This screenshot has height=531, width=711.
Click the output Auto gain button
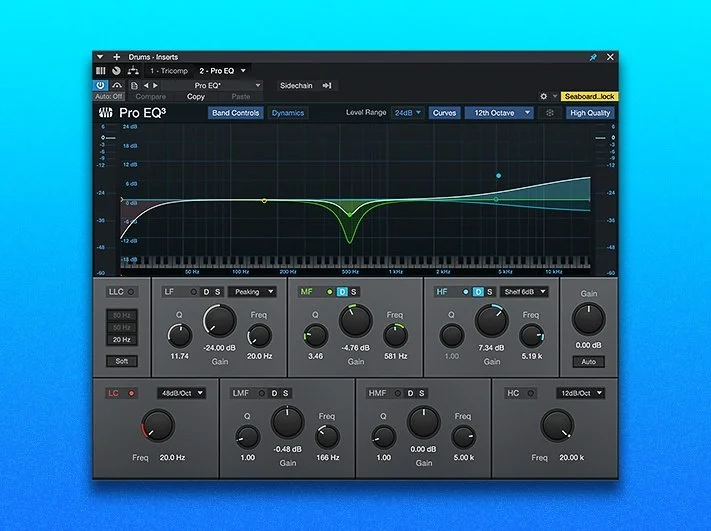click(x=589, y=362)
